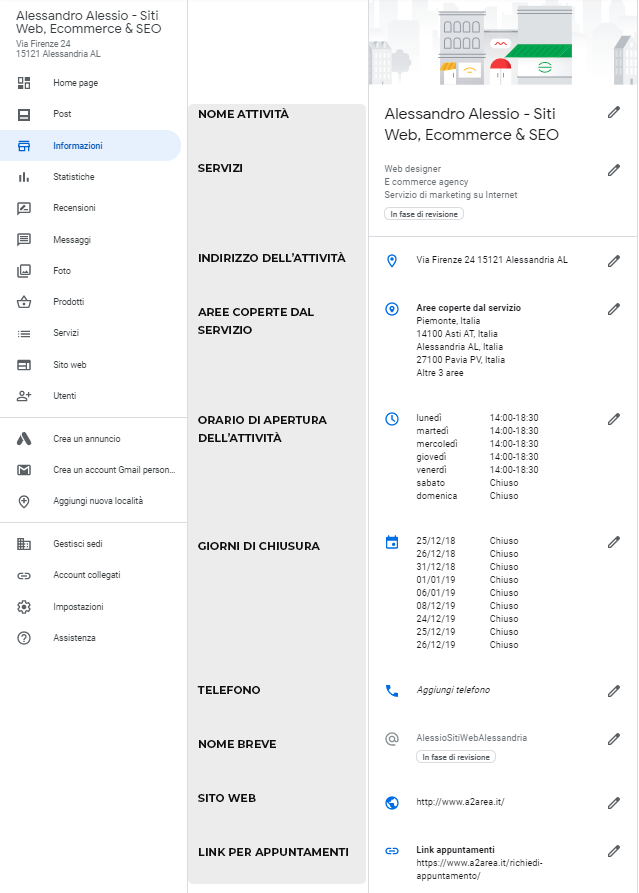Screen dimensions: 639x893
Task: Click the clock icon beside weekly hours
Action: pyautogui.click(x=392, y=419)
